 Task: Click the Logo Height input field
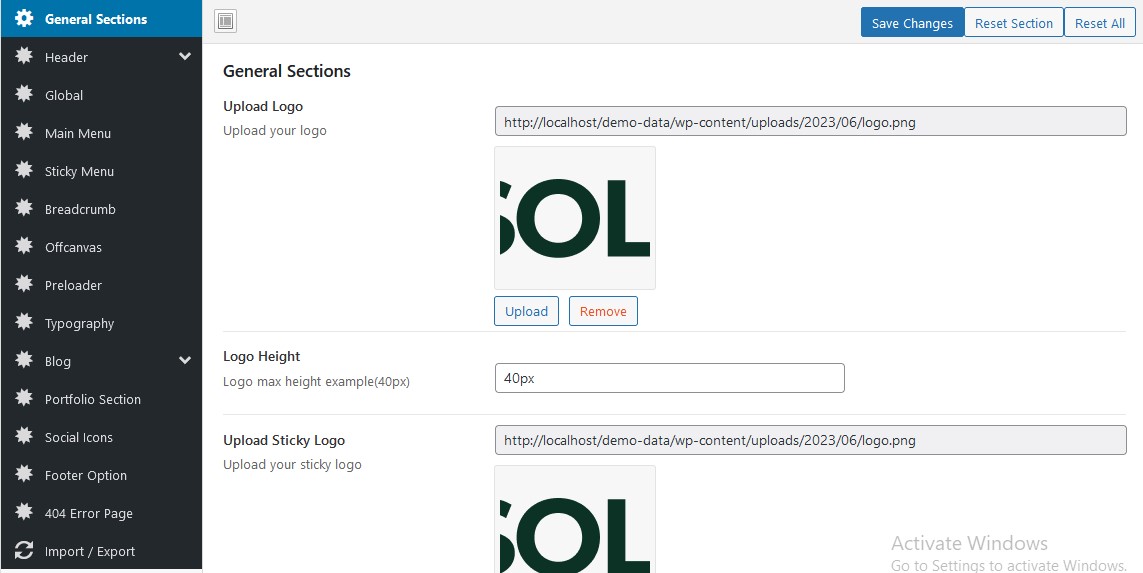(669, 378)
